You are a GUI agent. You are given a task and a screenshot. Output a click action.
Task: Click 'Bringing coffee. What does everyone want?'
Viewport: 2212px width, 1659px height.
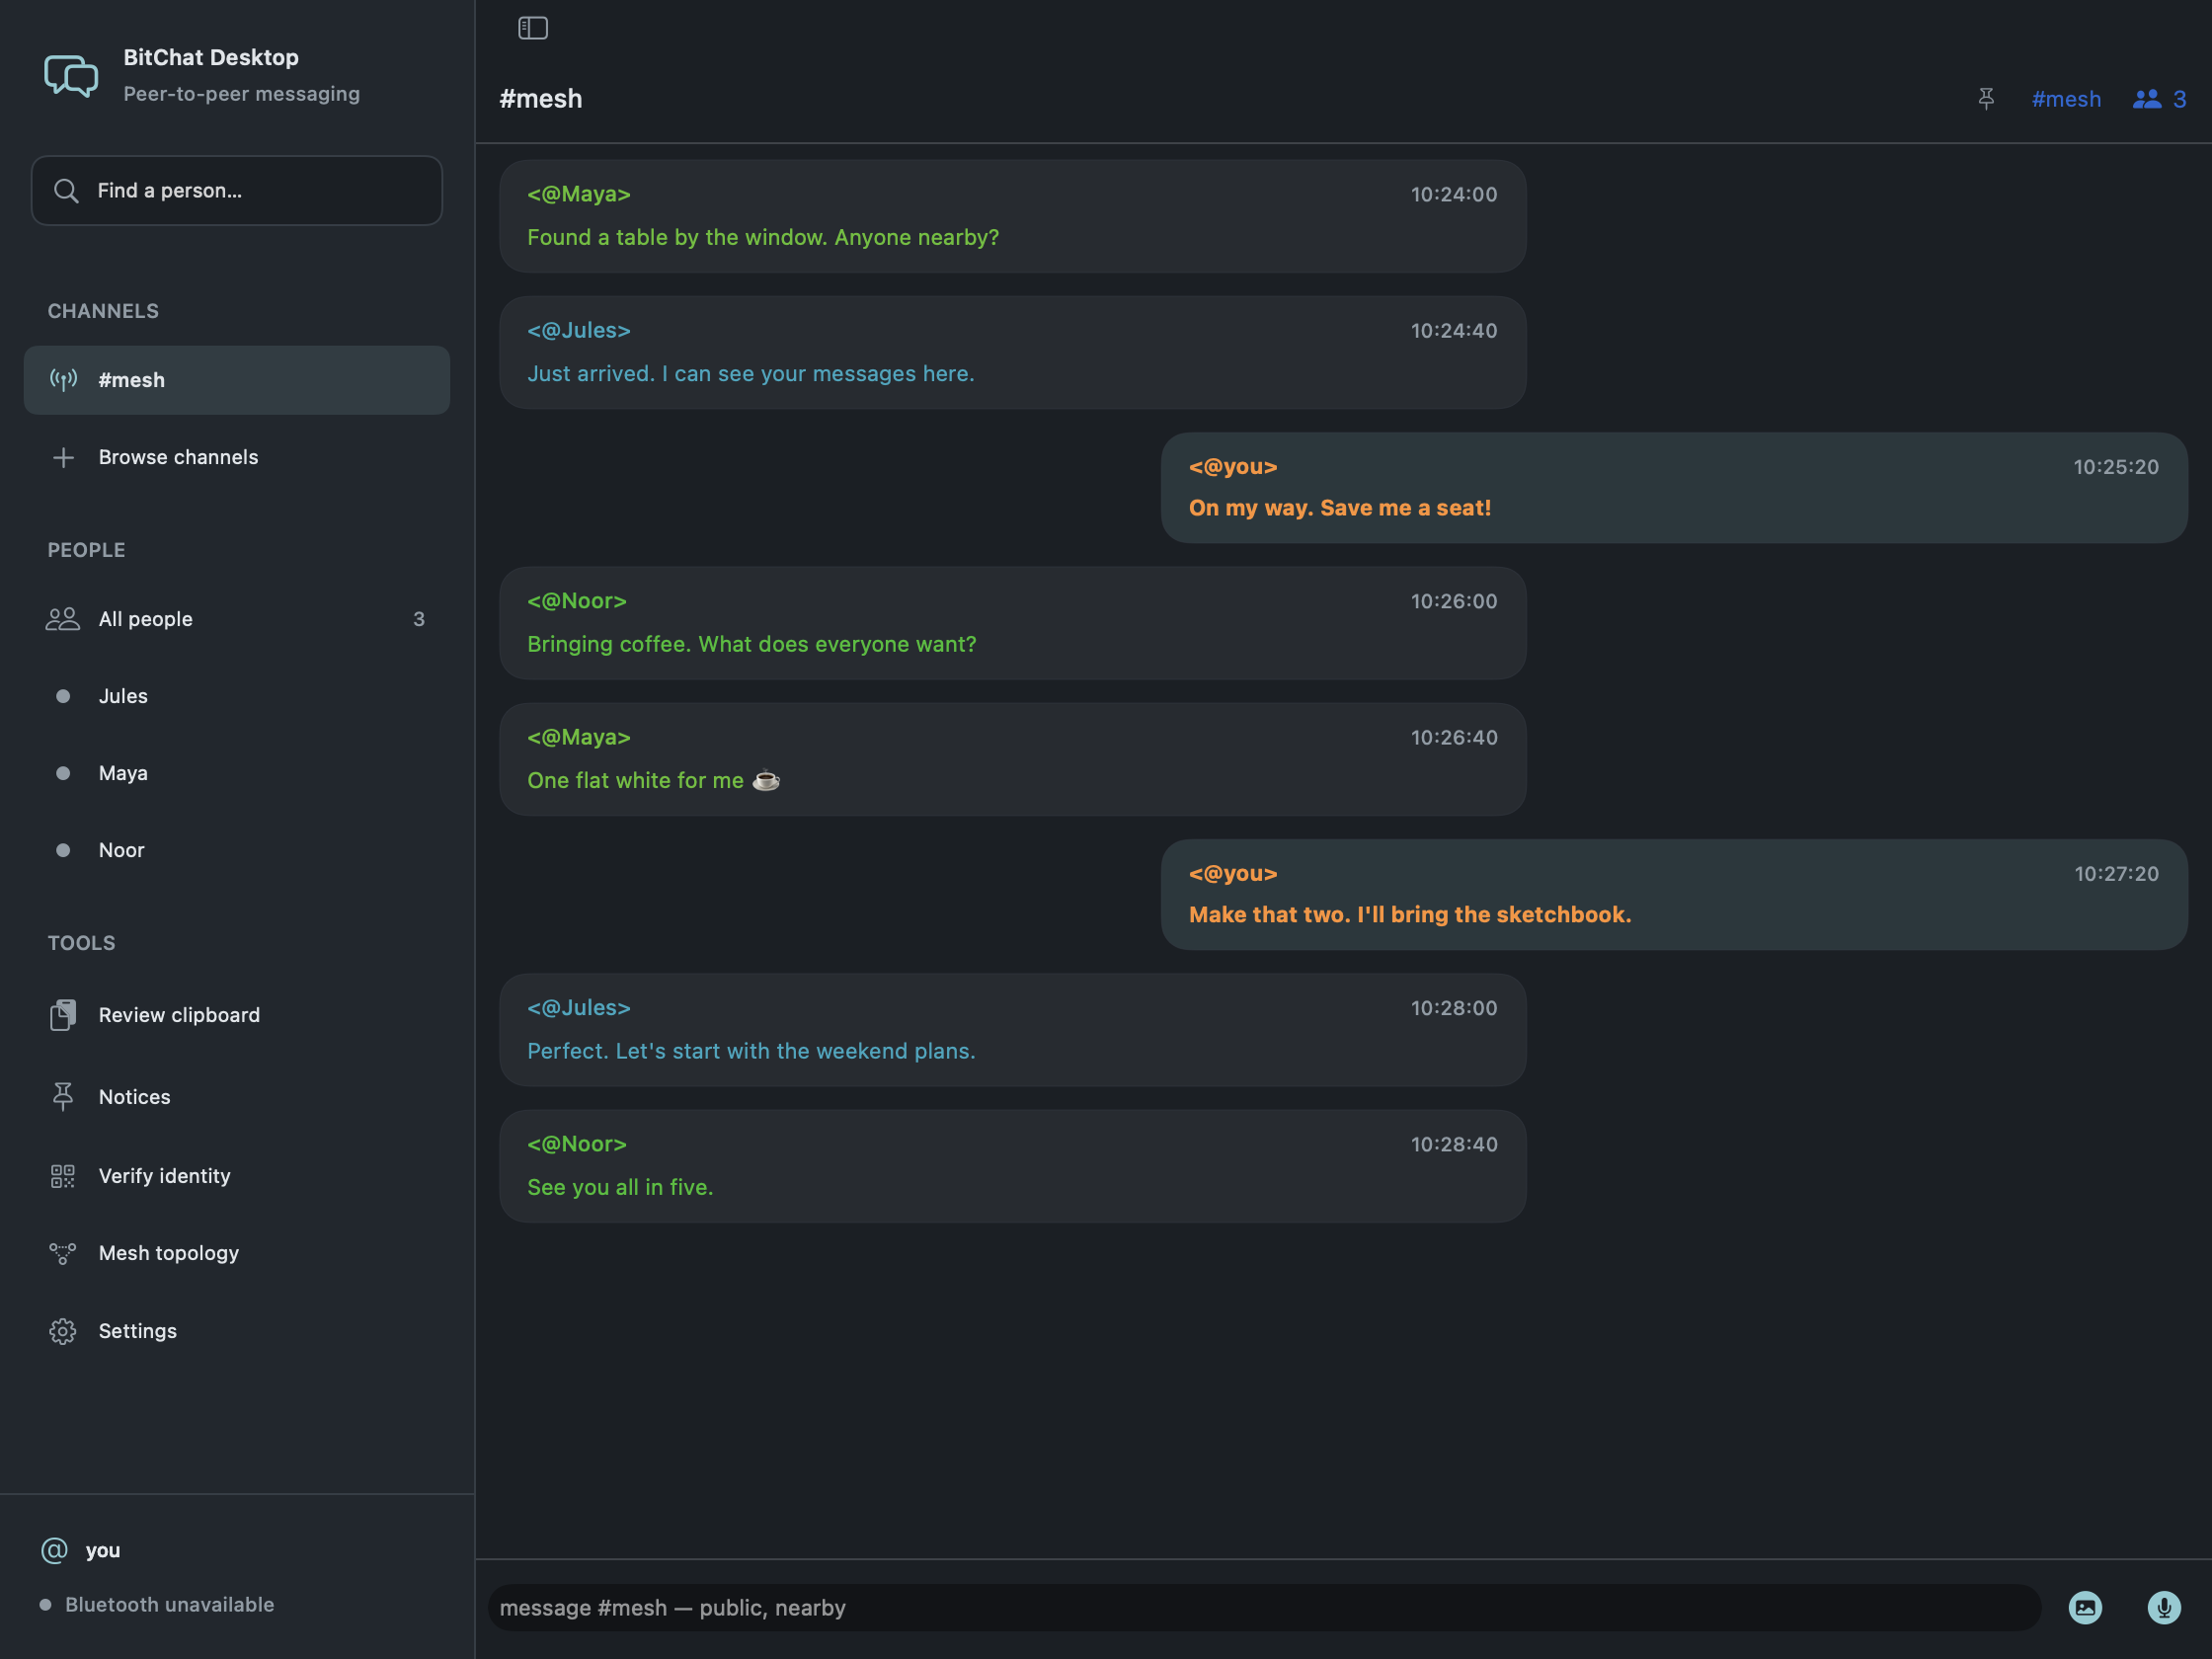752,644
